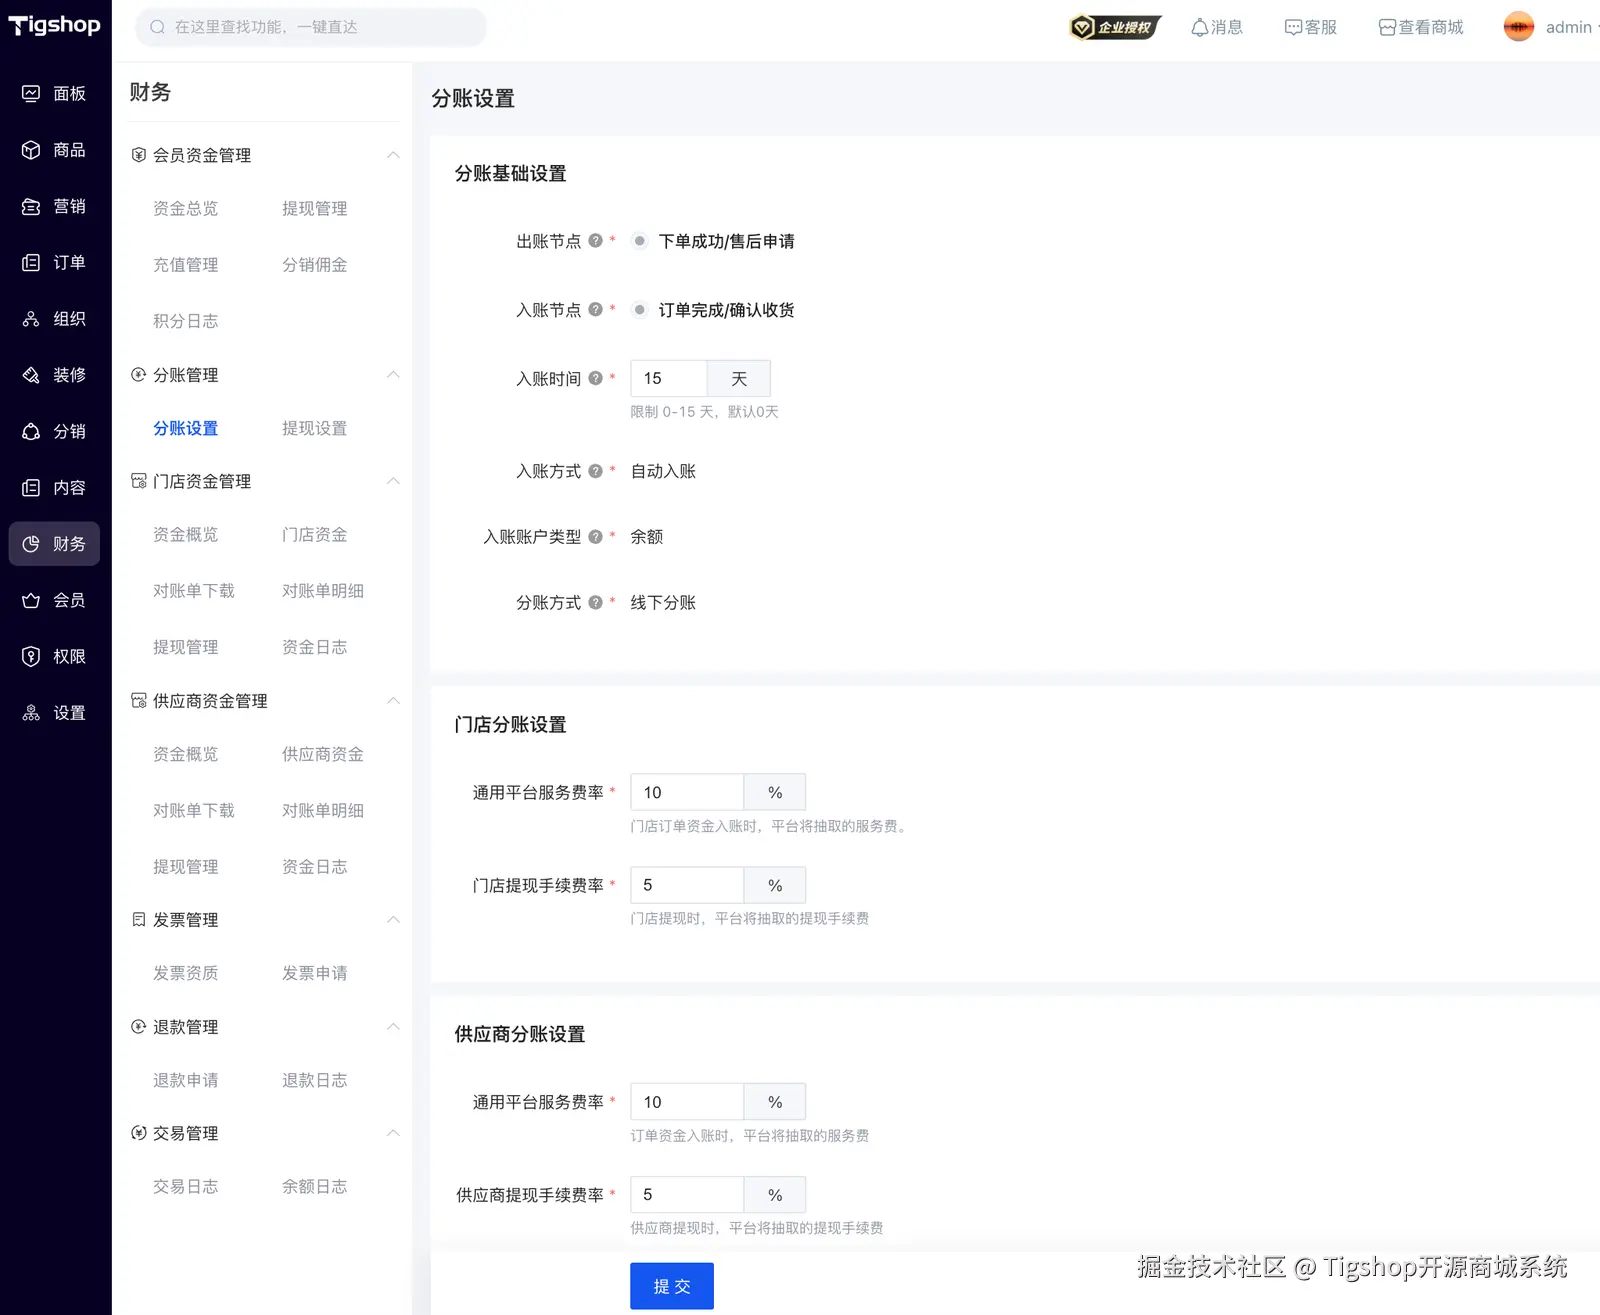Open 资金概览 under 门店资金管理
This screenshot has height=1315, width=1600.
tap(185, 535)
